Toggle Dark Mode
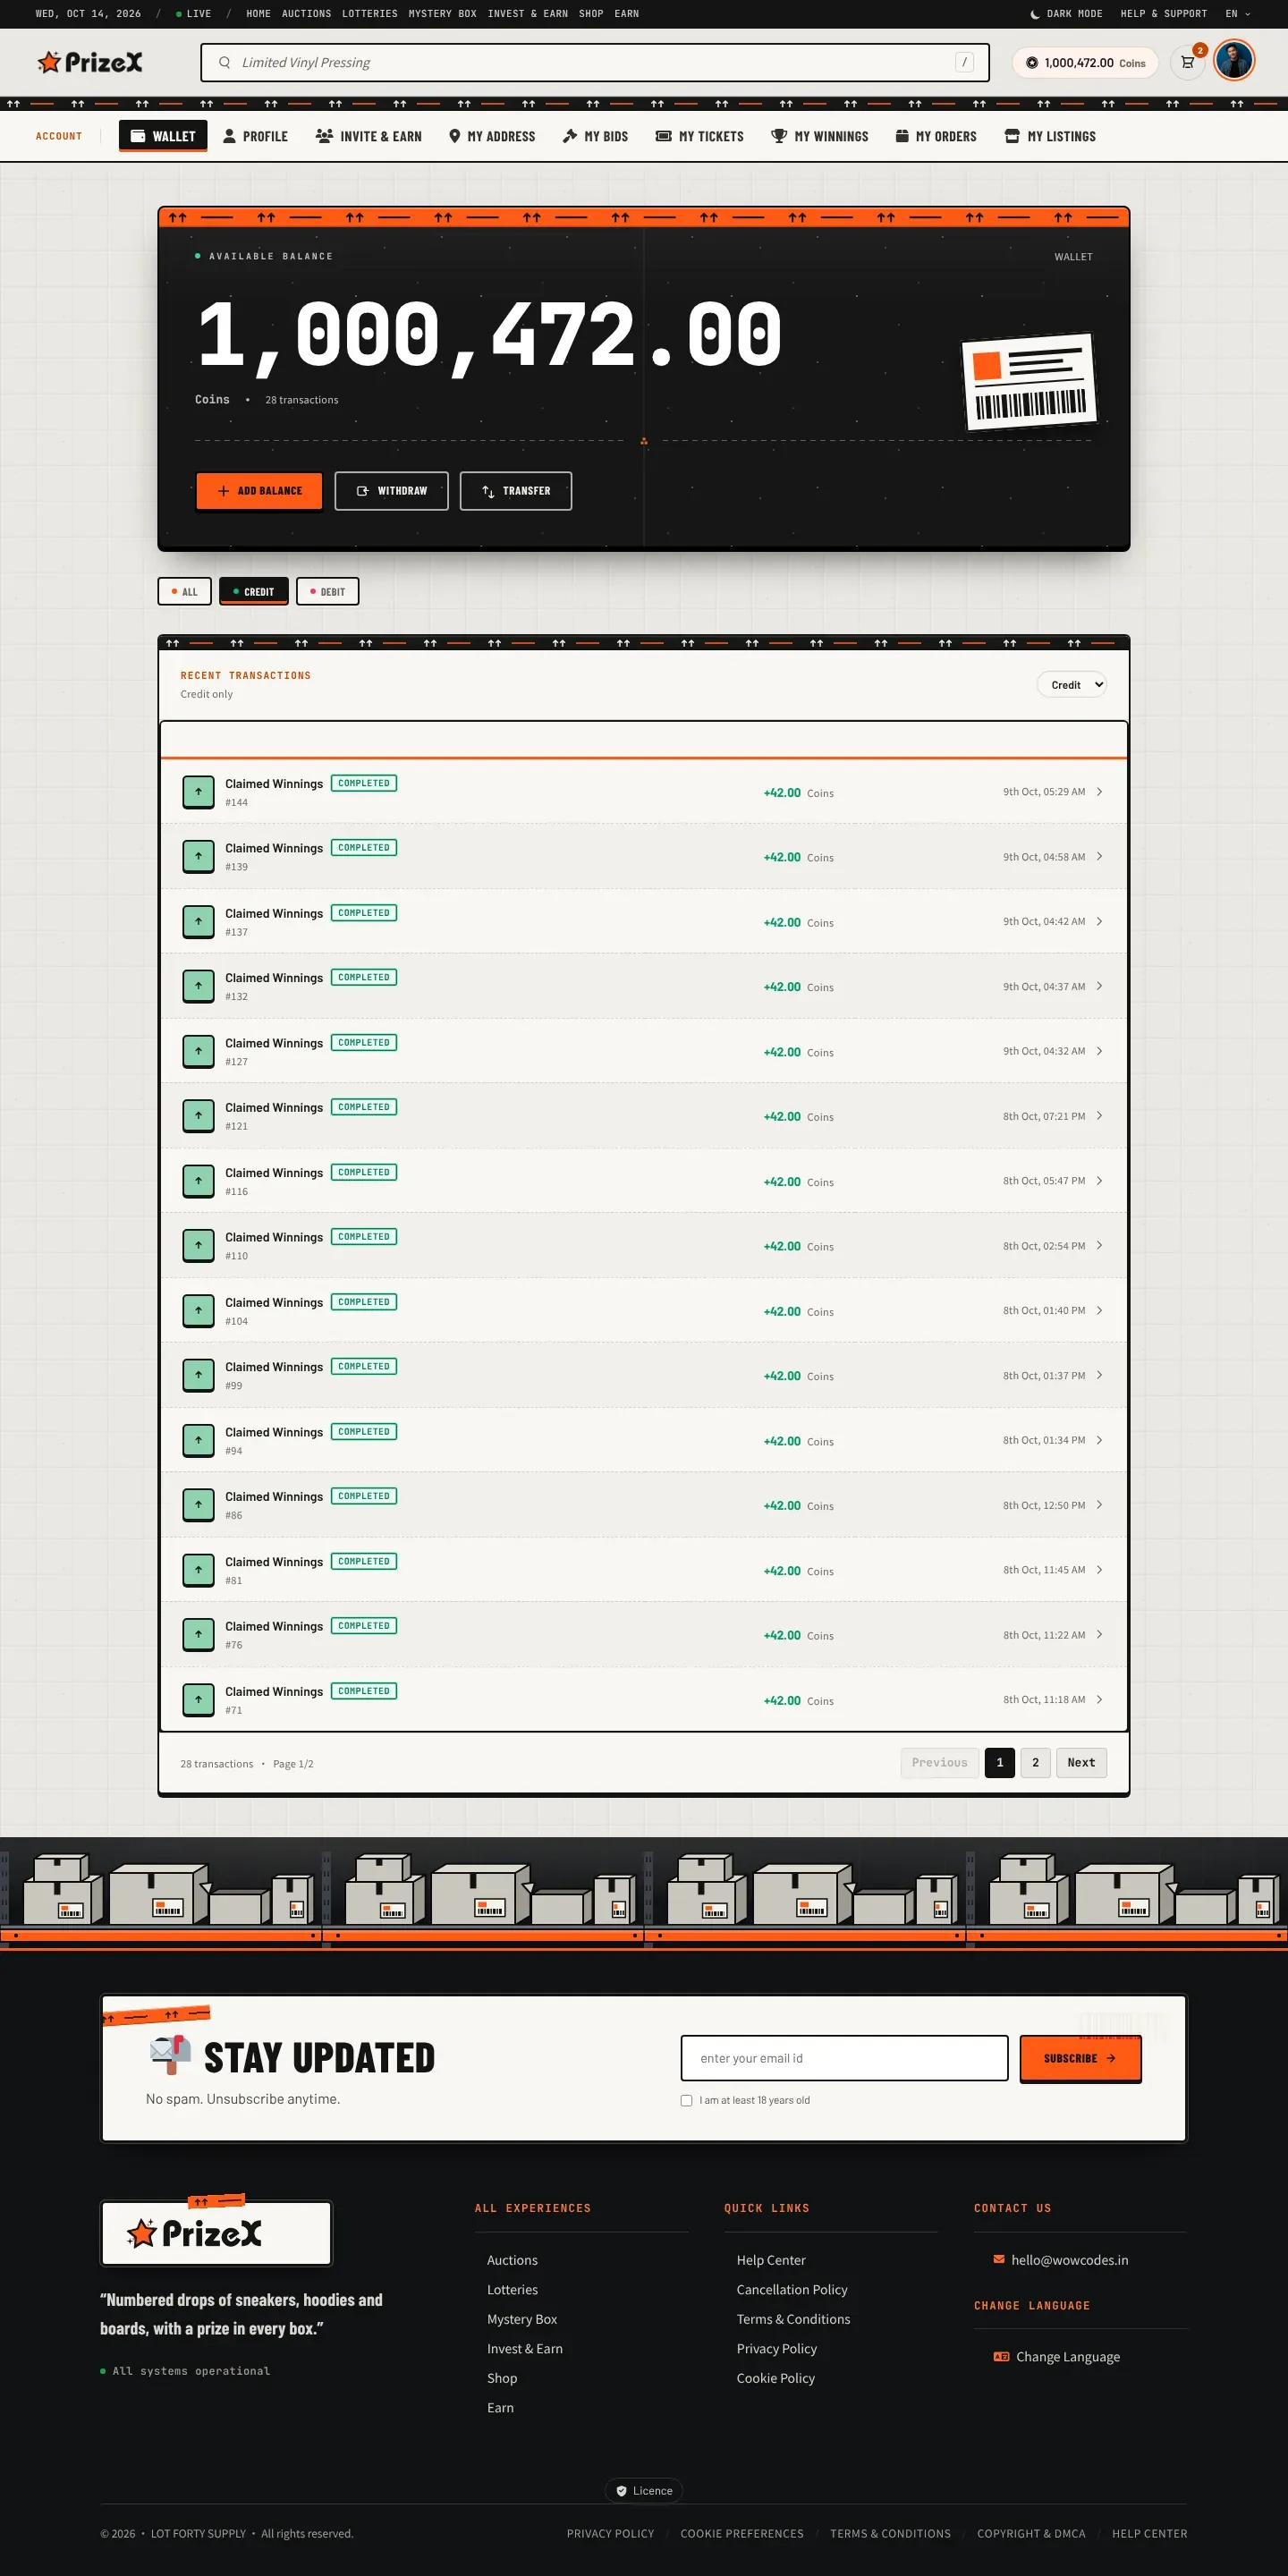The width and height of the screenshot is (1288, 2576). [1066, 14]
